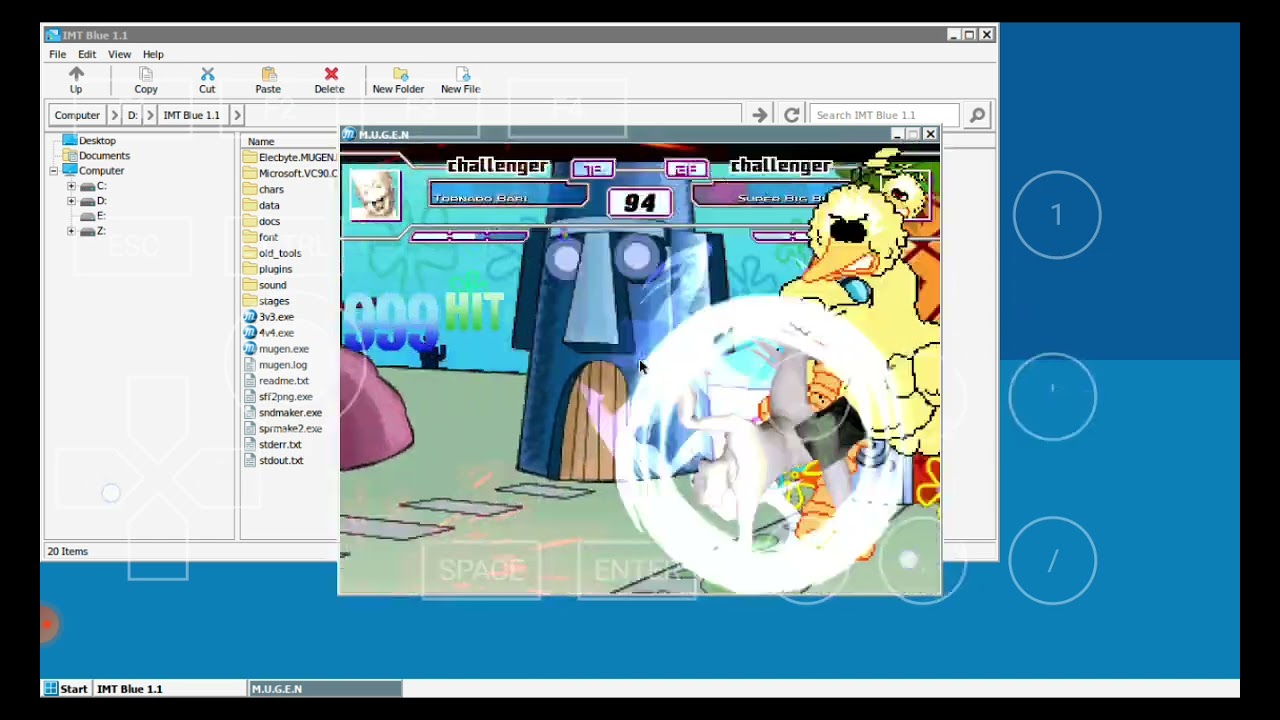Select the Documents icon in the tree
The image size is (1280, 720).
click(x=69, y=156)
